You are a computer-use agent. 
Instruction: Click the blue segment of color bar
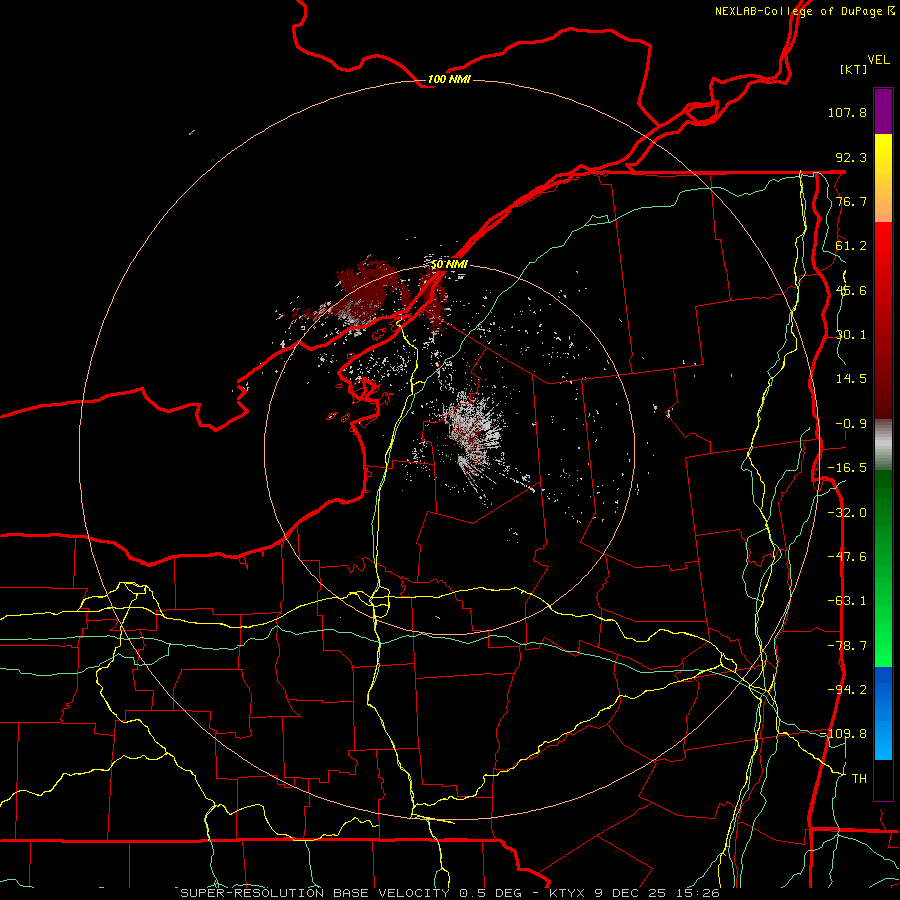pyautogui.click(x=883, y=713)
